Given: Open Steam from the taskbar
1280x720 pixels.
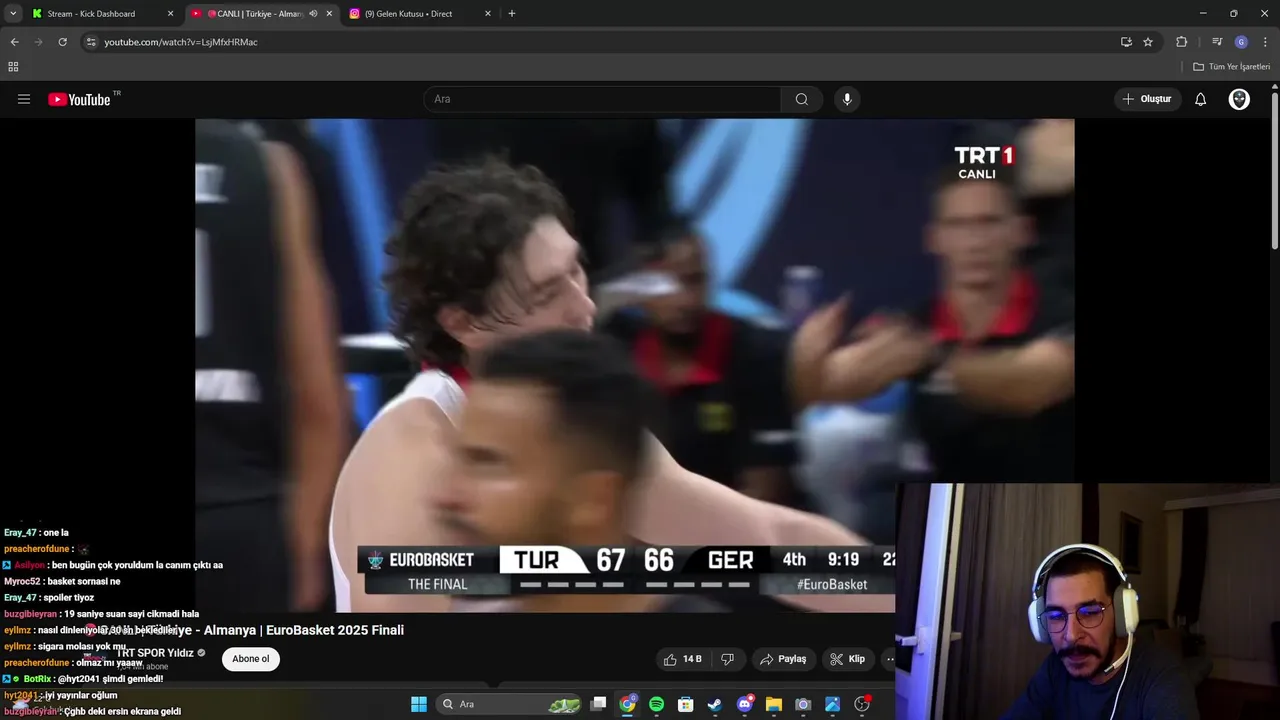Looking at the screenshot, I should pos(715,704).
